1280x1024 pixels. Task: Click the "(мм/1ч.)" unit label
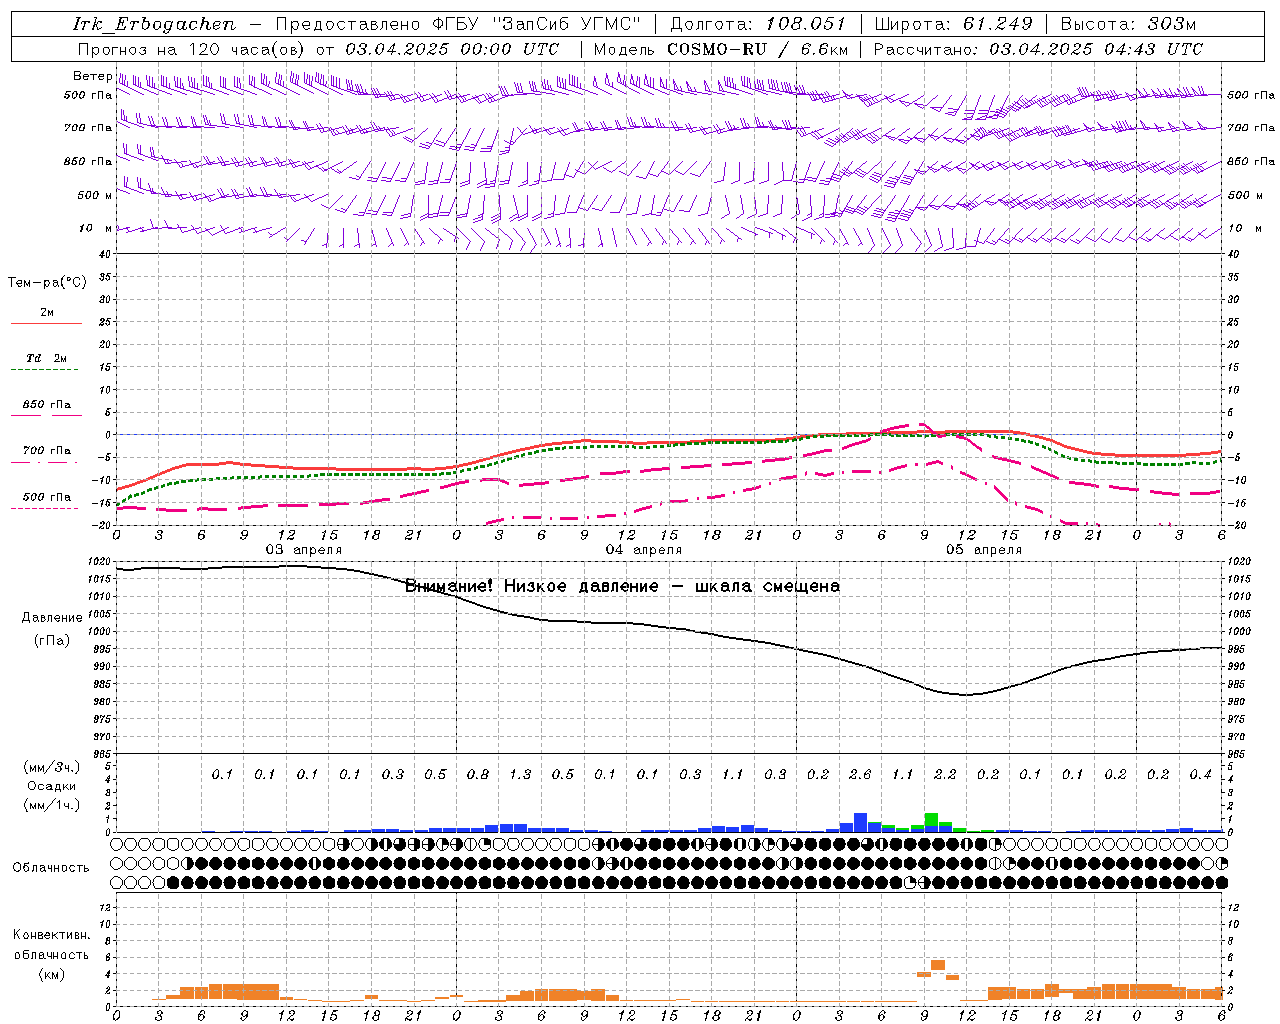pyautogui.click(x=52, y=805)
